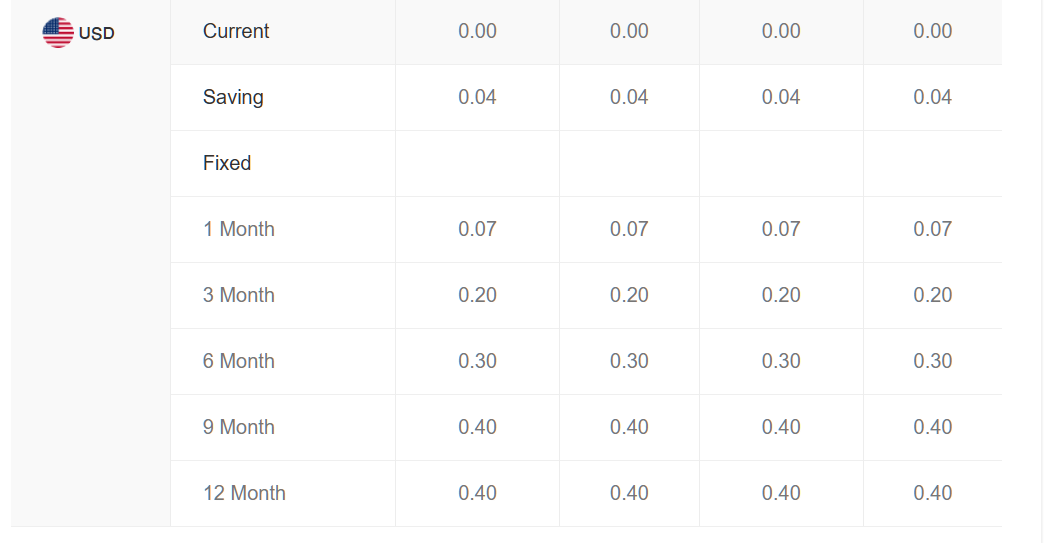This screenshot has width=1050, height=543.
Task: Click second-column Saving rate 0.04
Action: click(x=629, y=97)
